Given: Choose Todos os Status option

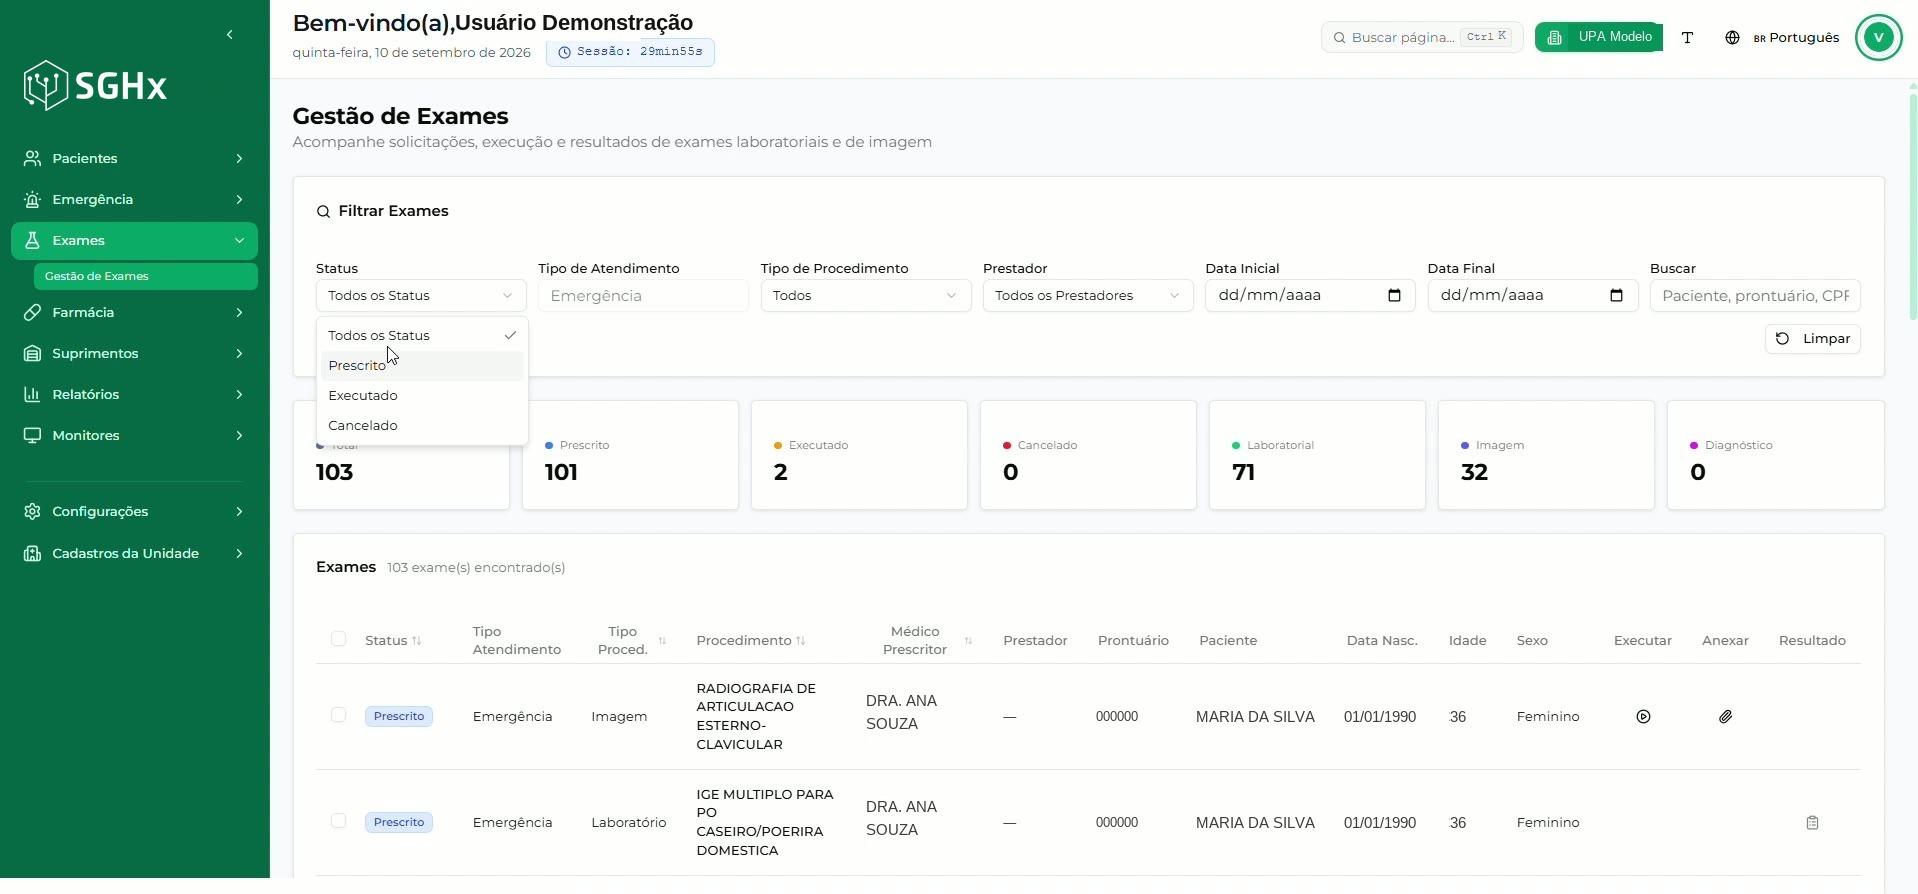Looking at the screenshot, I should (x=421, y=336).
